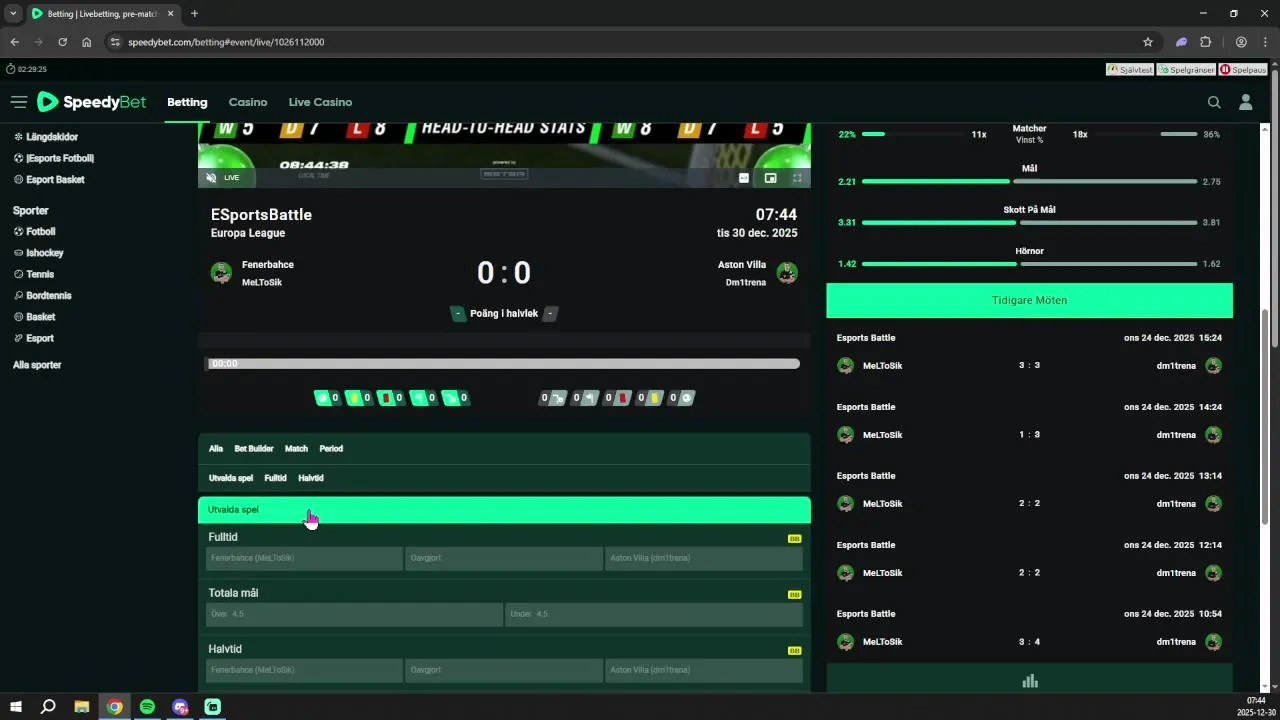The width and height of the screenshot is (1280, 720).
Task: Click the Discord icon in taskbar
Action: click(x=180, y=707)
